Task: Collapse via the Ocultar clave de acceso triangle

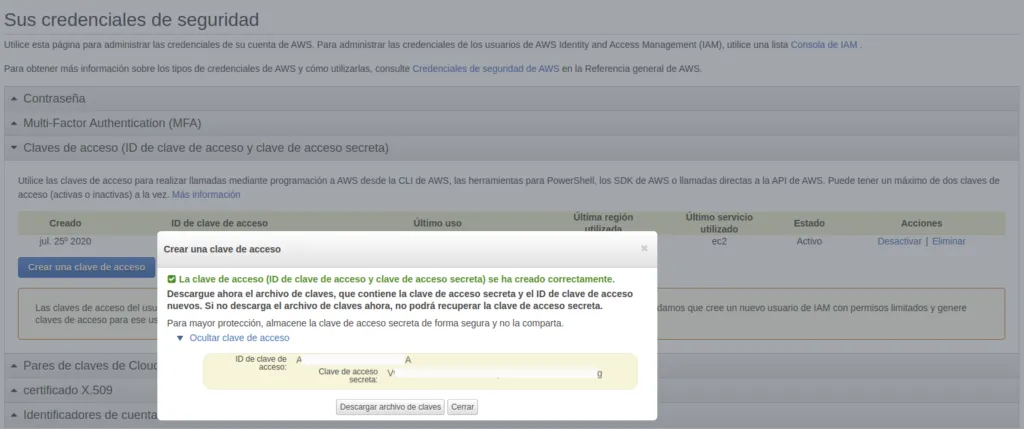Action: tap(180, 338)
